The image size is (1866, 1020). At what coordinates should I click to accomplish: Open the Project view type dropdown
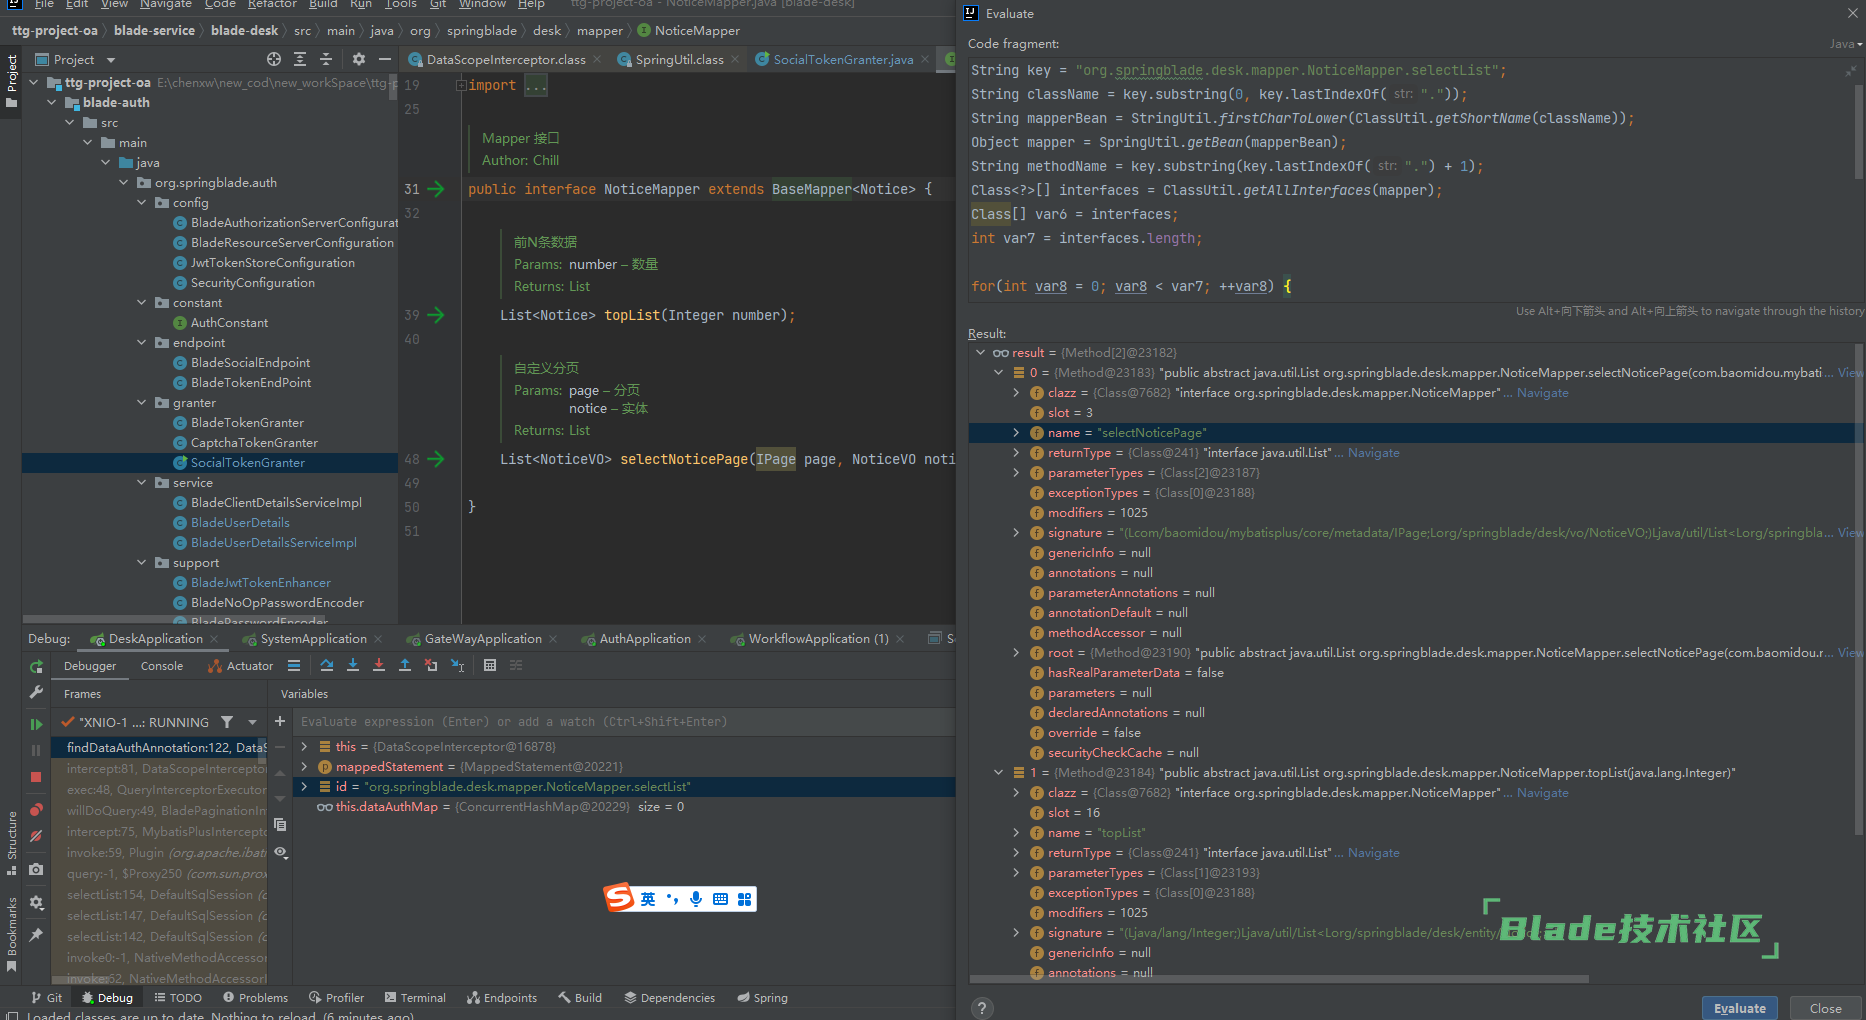pyautogui.click(x=111, y=60)
